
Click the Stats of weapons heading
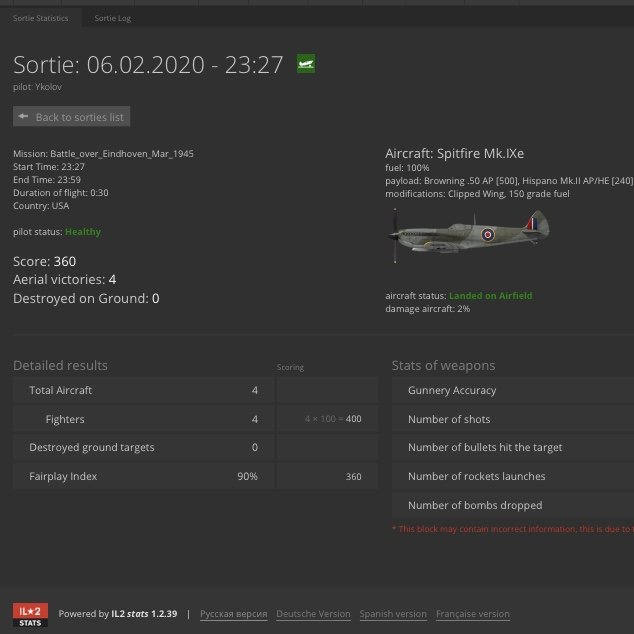tap(443, 366)
